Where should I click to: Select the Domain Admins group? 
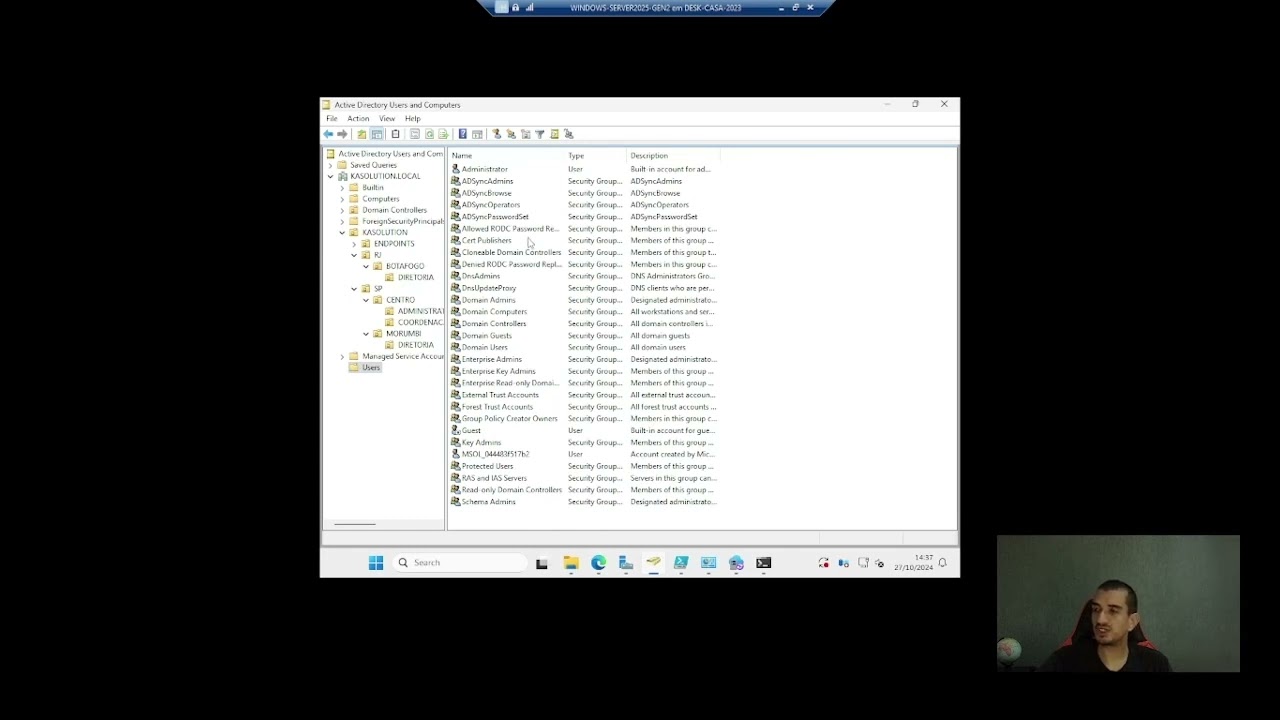(488, 300)
